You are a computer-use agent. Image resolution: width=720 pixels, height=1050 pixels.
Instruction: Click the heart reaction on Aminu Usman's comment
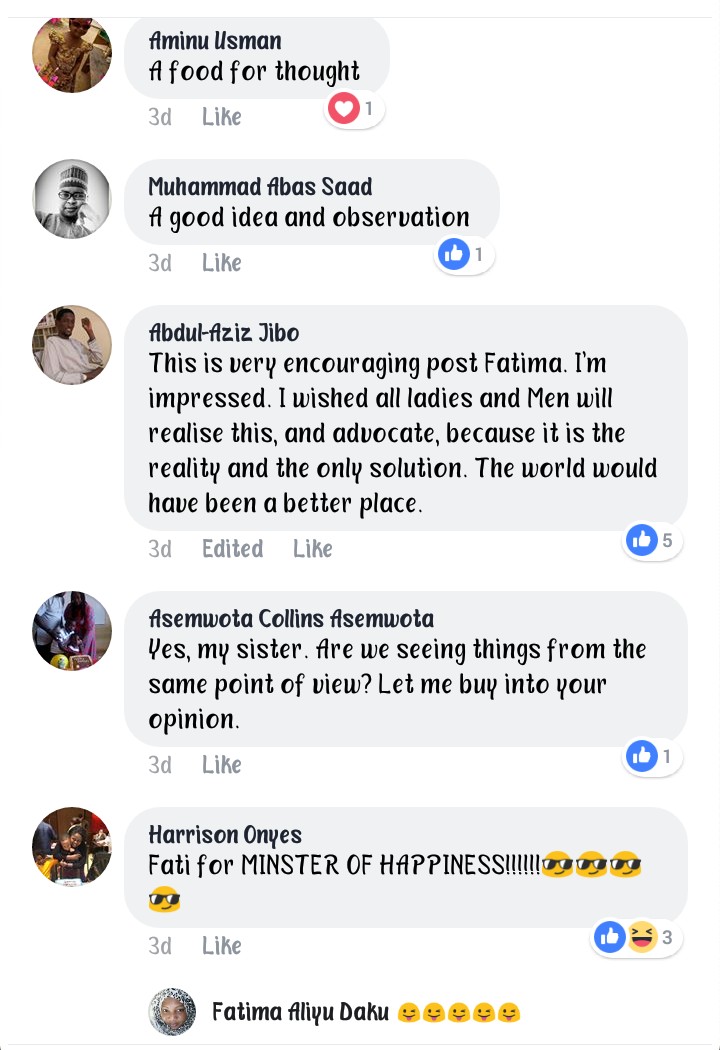pyautogui.click(x=344, y=109)
